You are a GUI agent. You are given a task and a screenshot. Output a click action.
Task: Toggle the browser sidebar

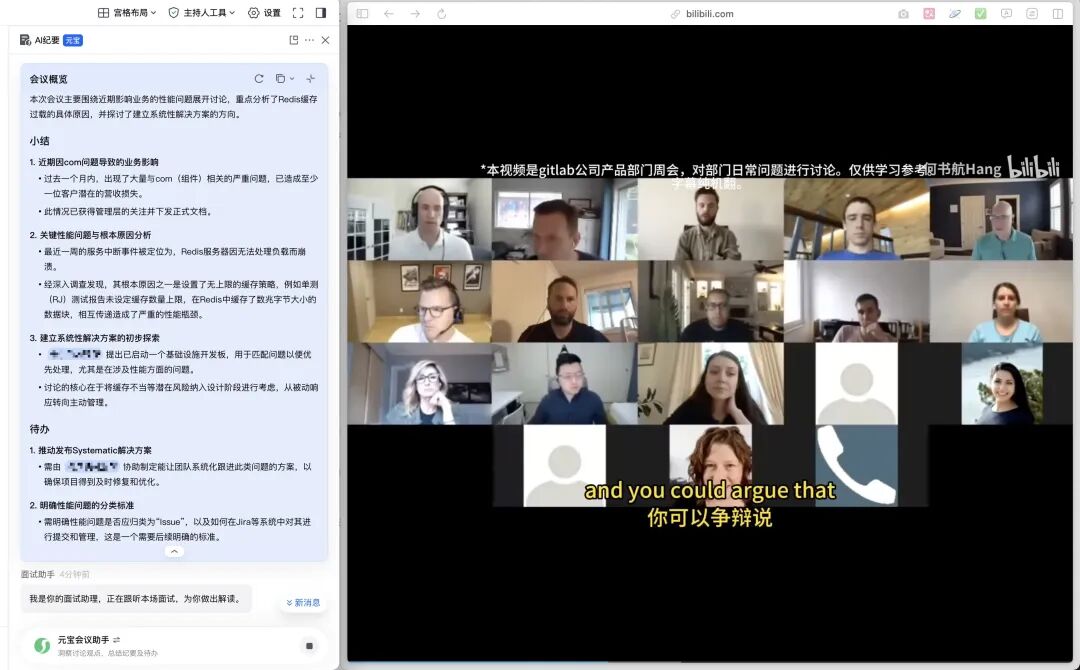(362, 14)
